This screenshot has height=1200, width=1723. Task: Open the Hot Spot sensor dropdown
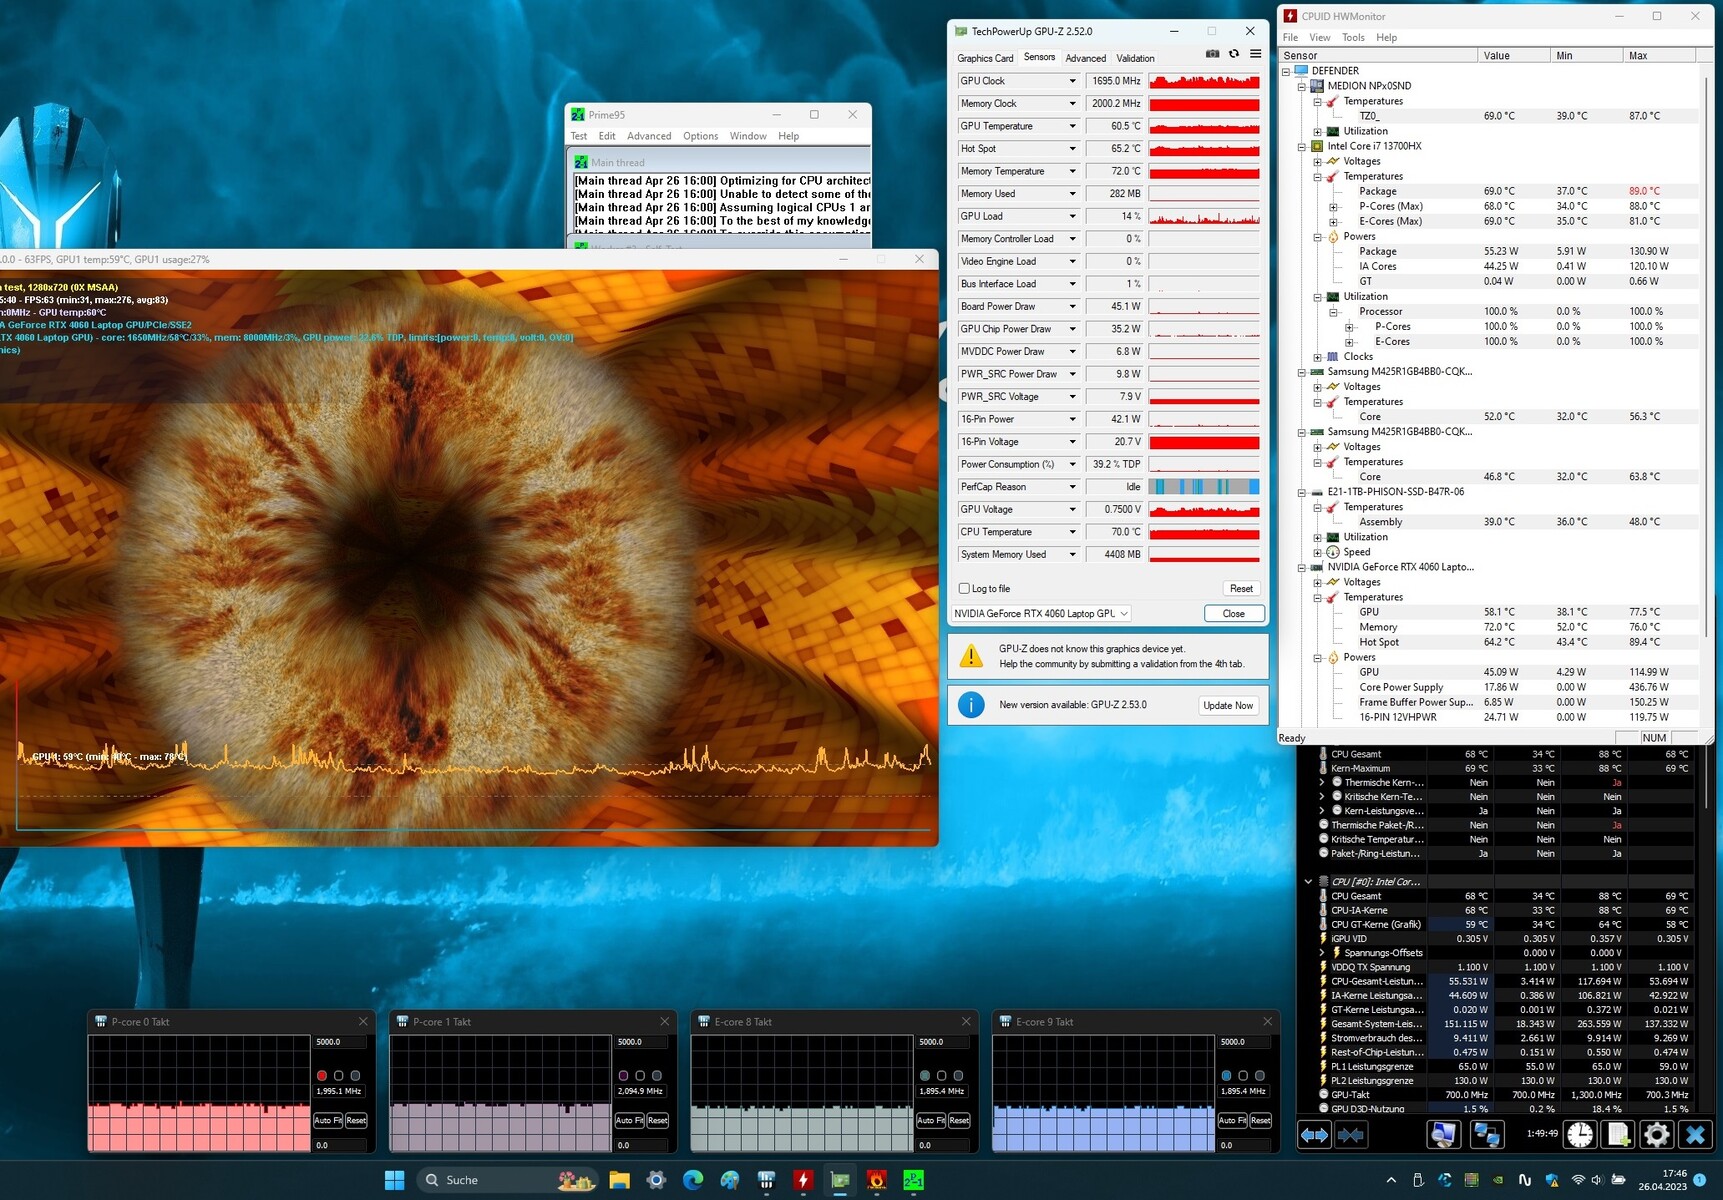tap(1072, 149)
